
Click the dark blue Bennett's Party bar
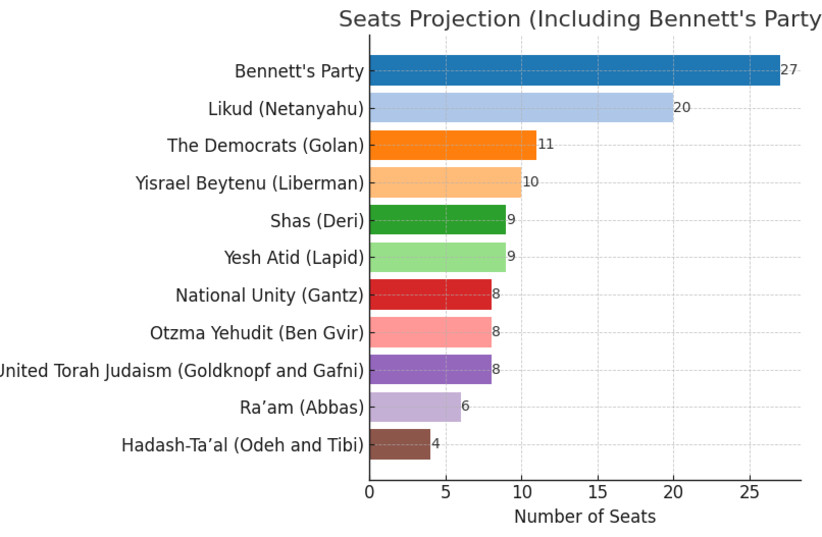pos(575,70)
